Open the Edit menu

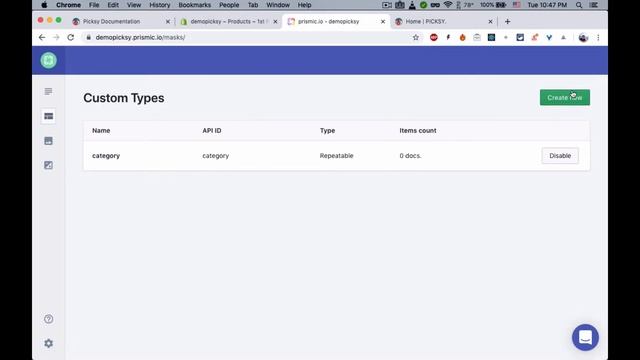(x=113, y=5)
